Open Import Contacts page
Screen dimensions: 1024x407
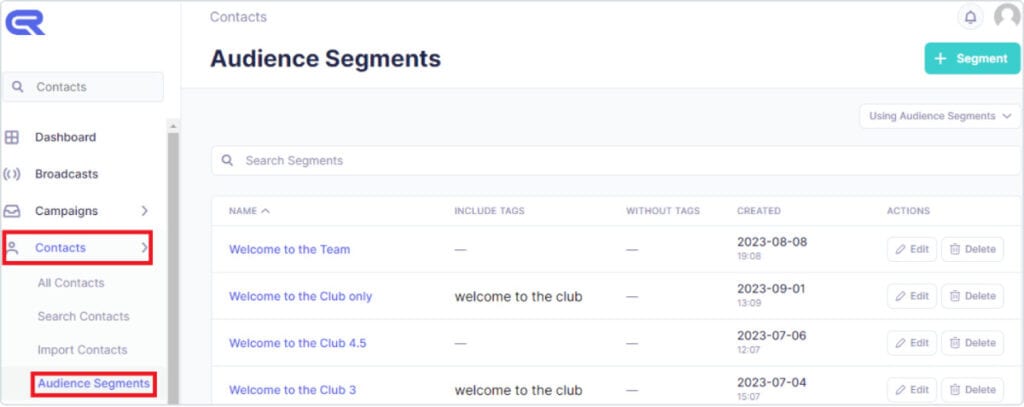pyautogui.click(x=82, y=350)
